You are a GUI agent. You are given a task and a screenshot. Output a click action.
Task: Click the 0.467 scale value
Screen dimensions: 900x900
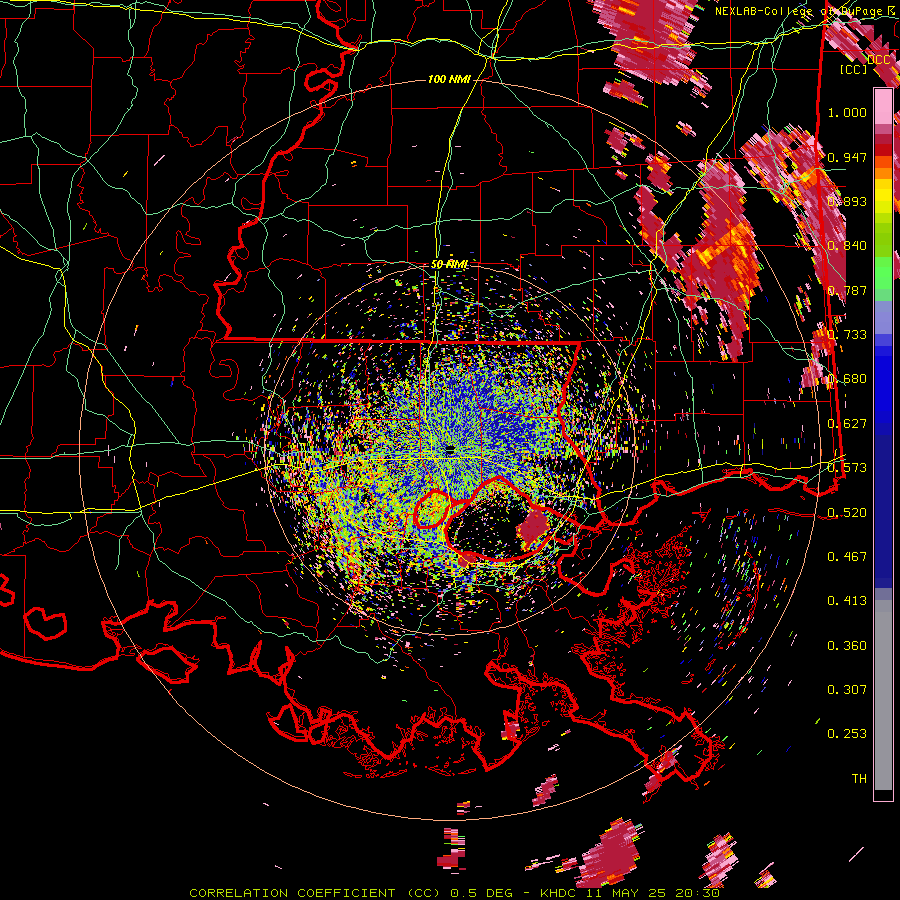847,557
